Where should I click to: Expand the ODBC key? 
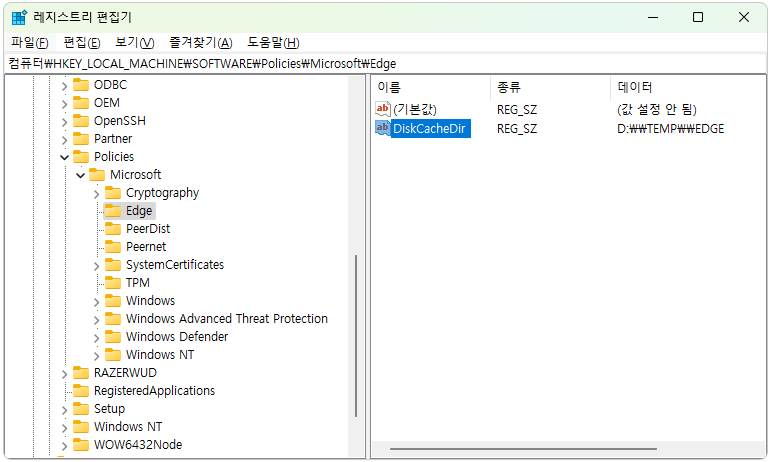(64, 86)
